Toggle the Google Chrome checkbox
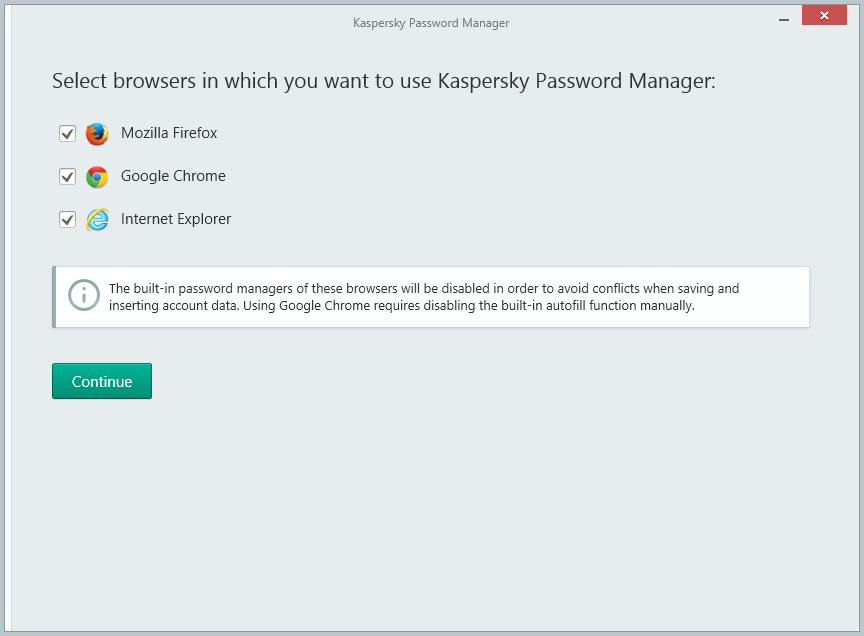This screenshot has height=636, width=864. pyautogui.click(x=68, y=177)
